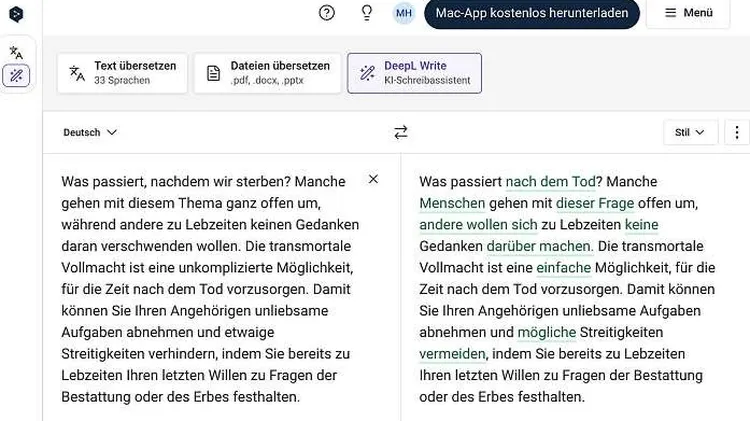Click the underlined word "einfache"
The height and width of the screenshot is (421, 750).
point(563,268)
